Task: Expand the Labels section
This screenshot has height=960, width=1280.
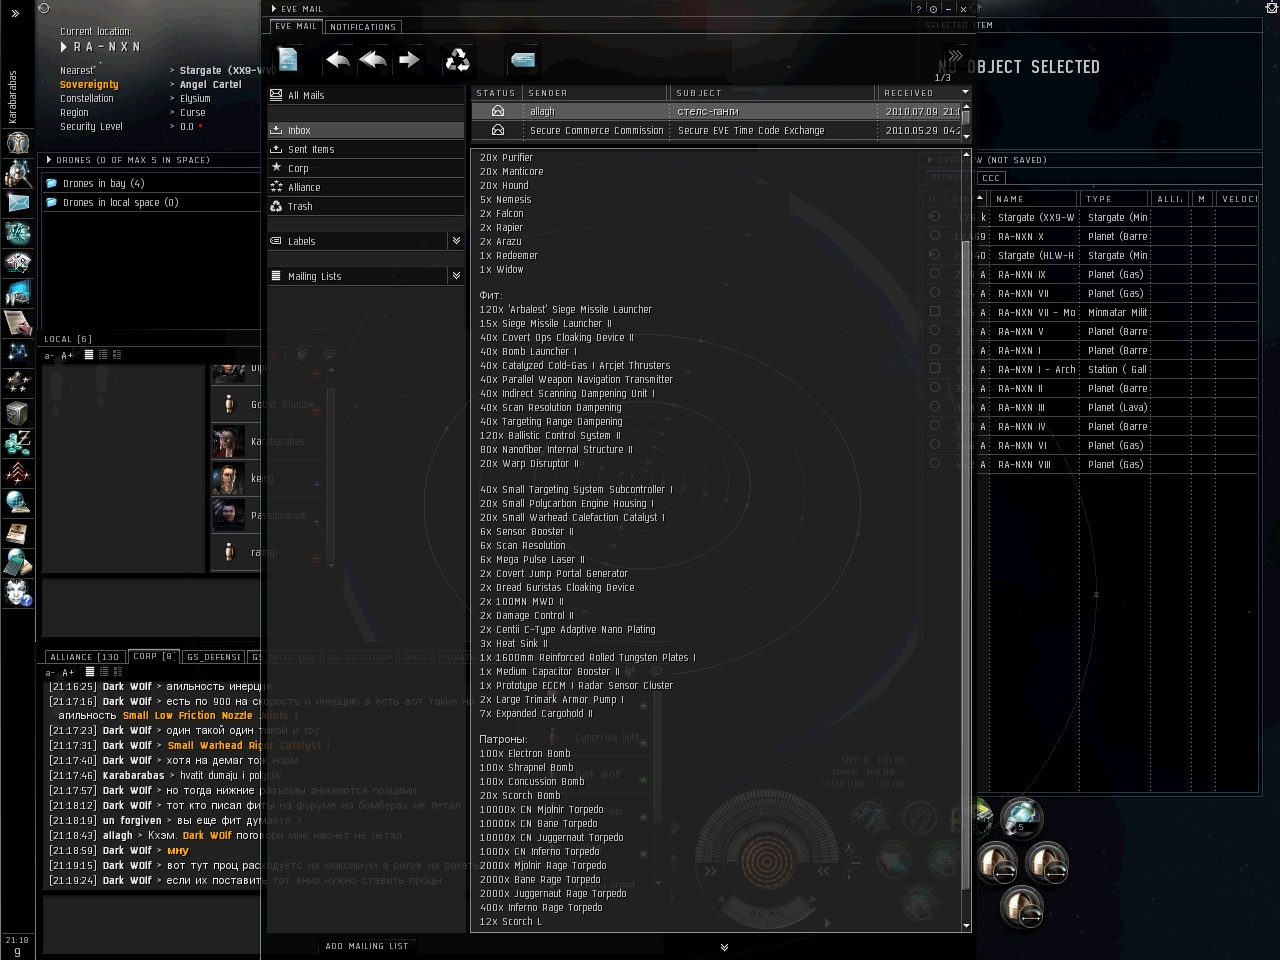Action: point(456,241)
